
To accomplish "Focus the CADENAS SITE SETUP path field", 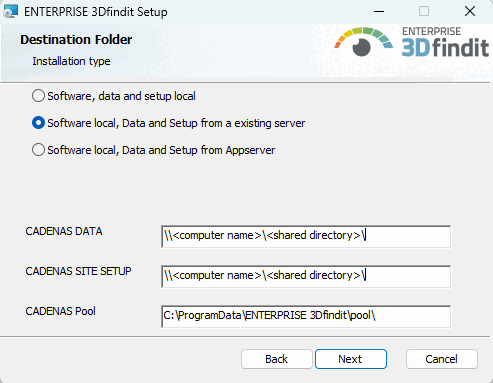I will pyautogui.click(x=306, y=276).
